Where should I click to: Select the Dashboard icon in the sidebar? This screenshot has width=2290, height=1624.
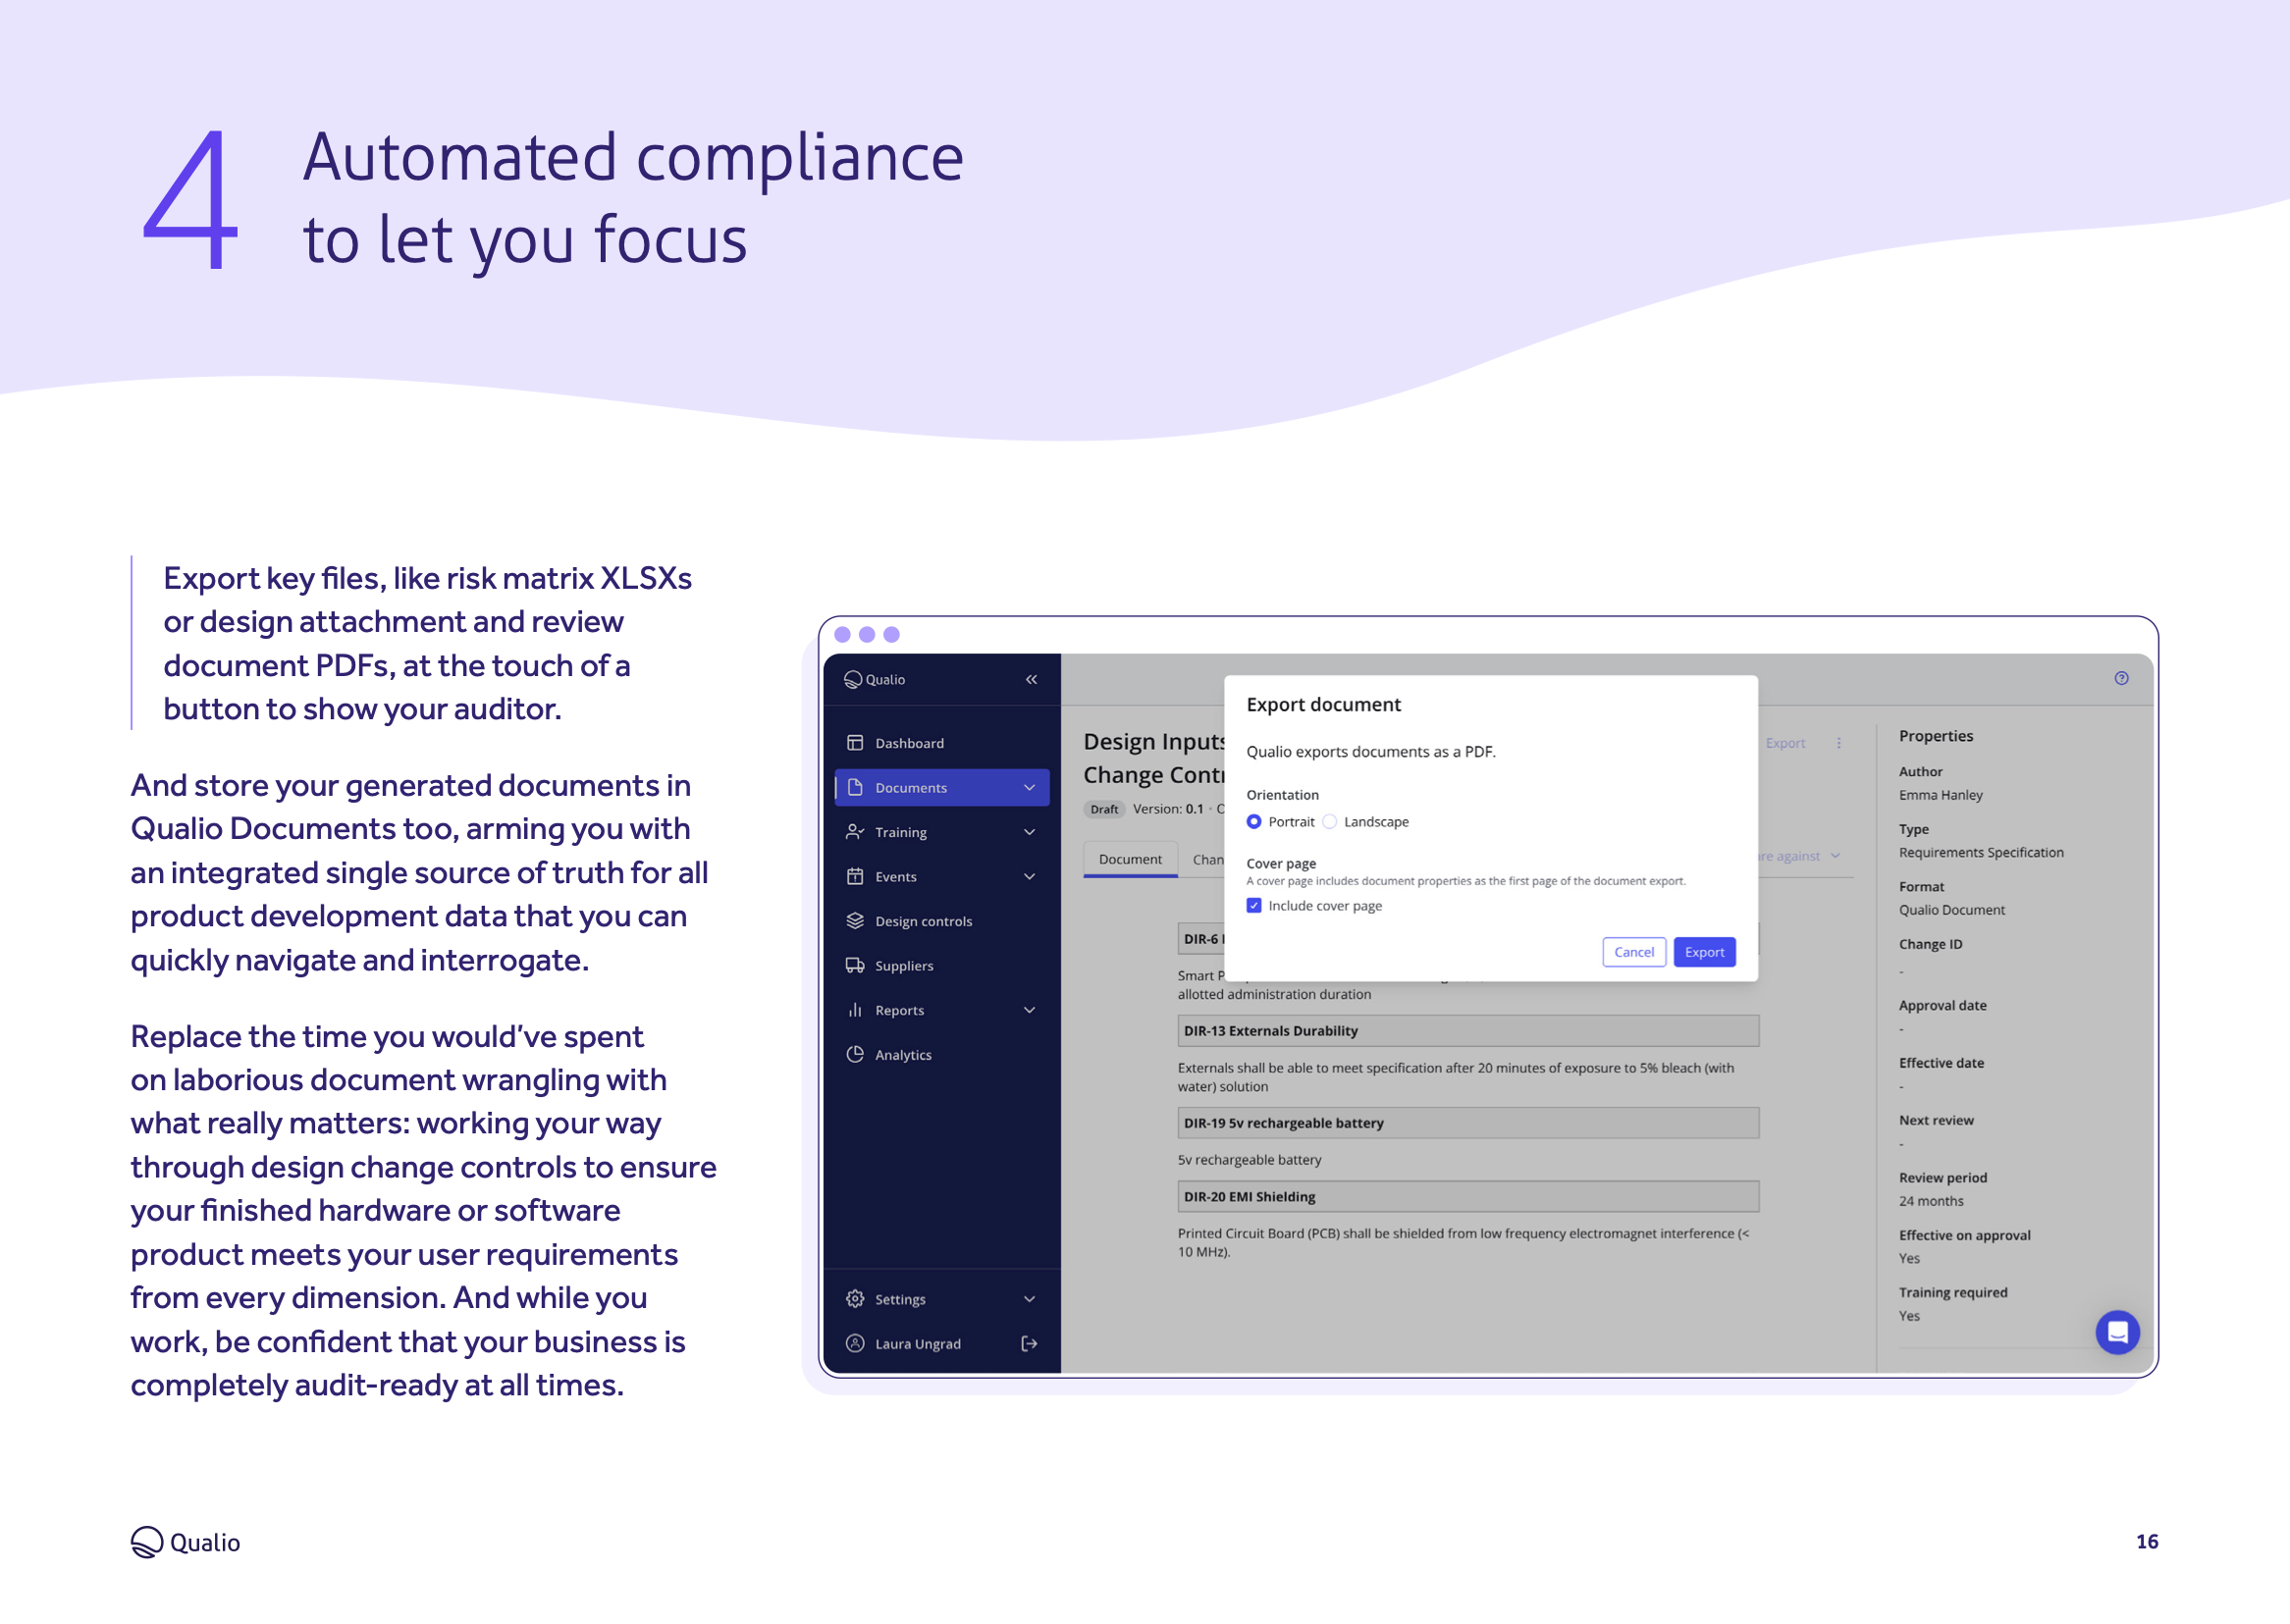pyautogui.click(x=855, y=742)
